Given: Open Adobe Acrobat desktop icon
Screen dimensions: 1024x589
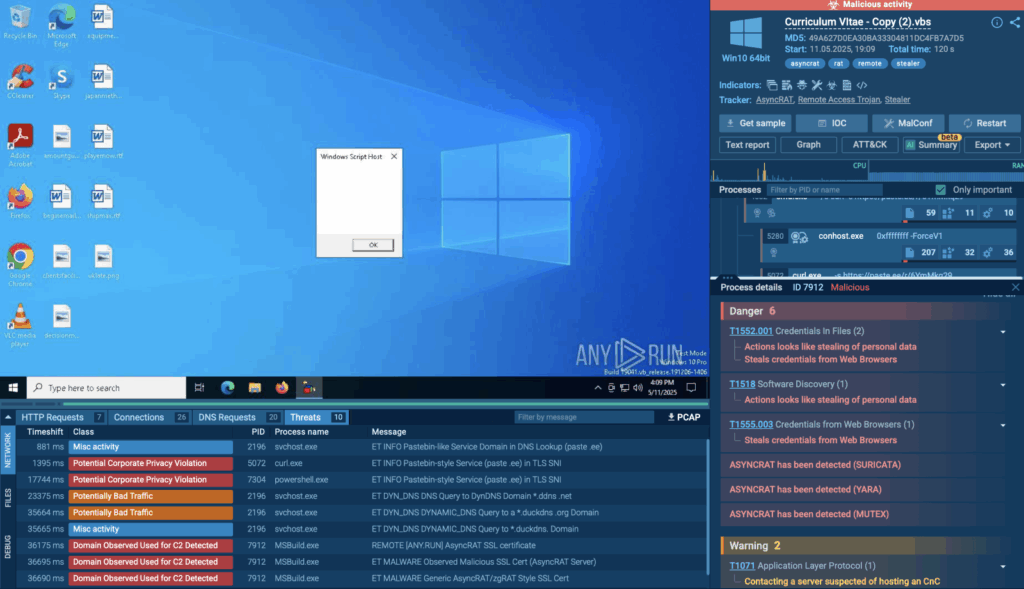Looking at the screenshot, I should (20, 145).
